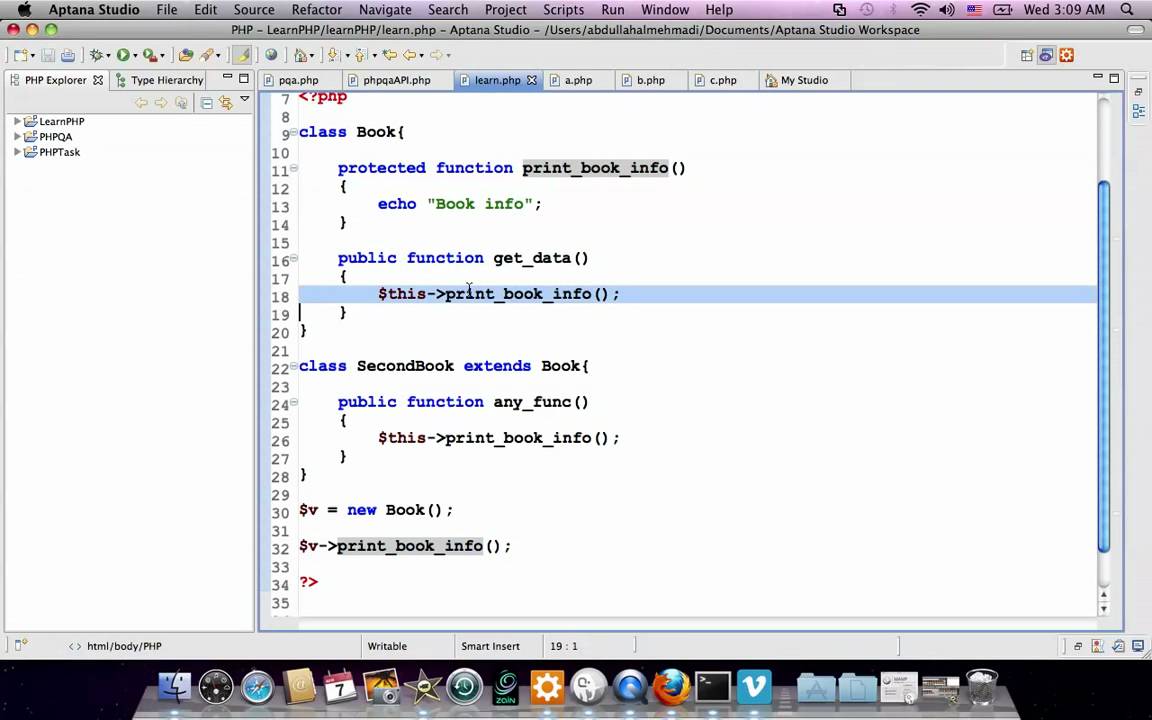Expand the PHPQA project
The height and width of the screenshot is (720, 1152).
point(18,137)
